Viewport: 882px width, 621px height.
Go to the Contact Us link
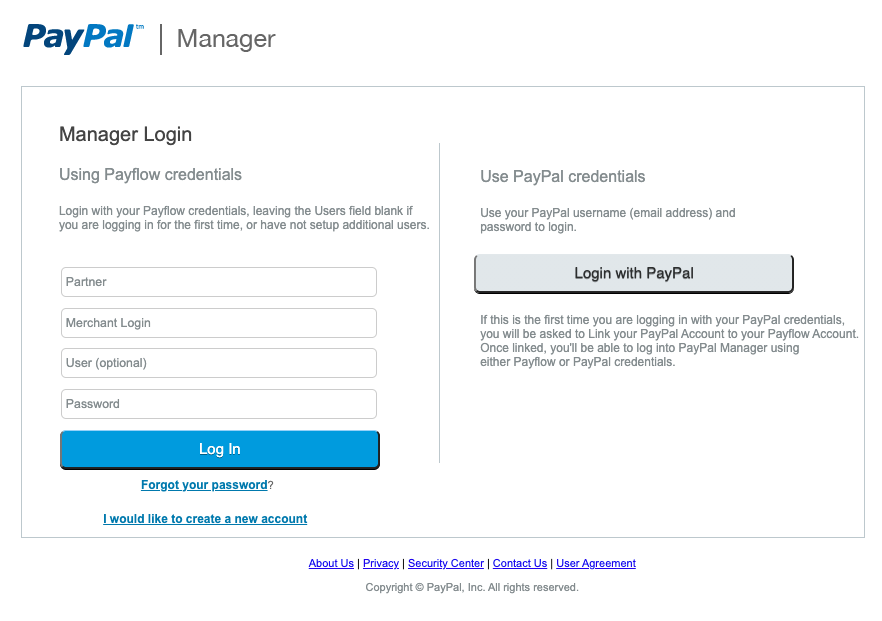pos(520,563)
